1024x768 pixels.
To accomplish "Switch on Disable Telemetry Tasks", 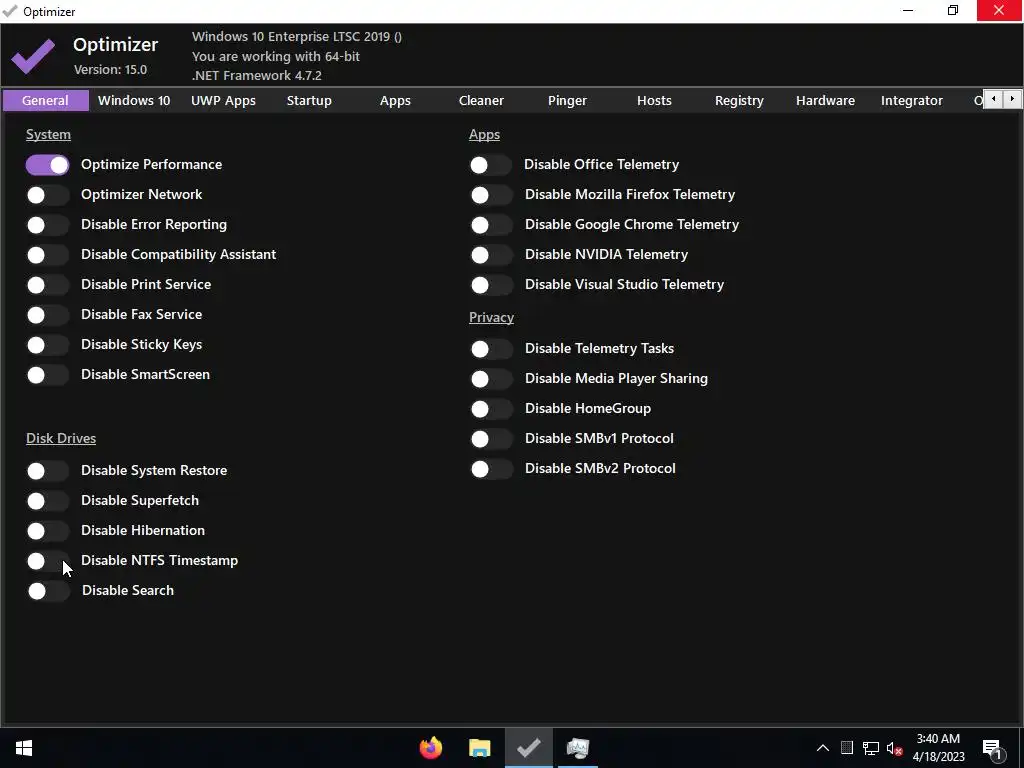I will 492,349.
